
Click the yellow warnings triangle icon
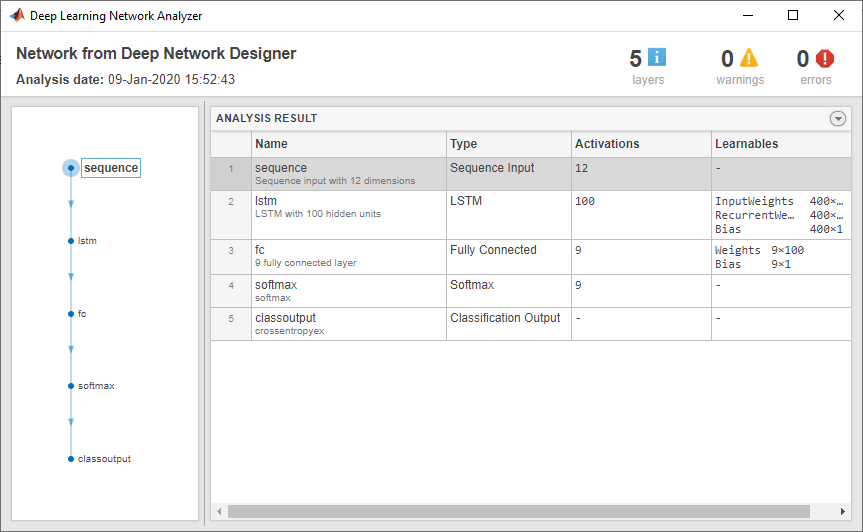748,58
